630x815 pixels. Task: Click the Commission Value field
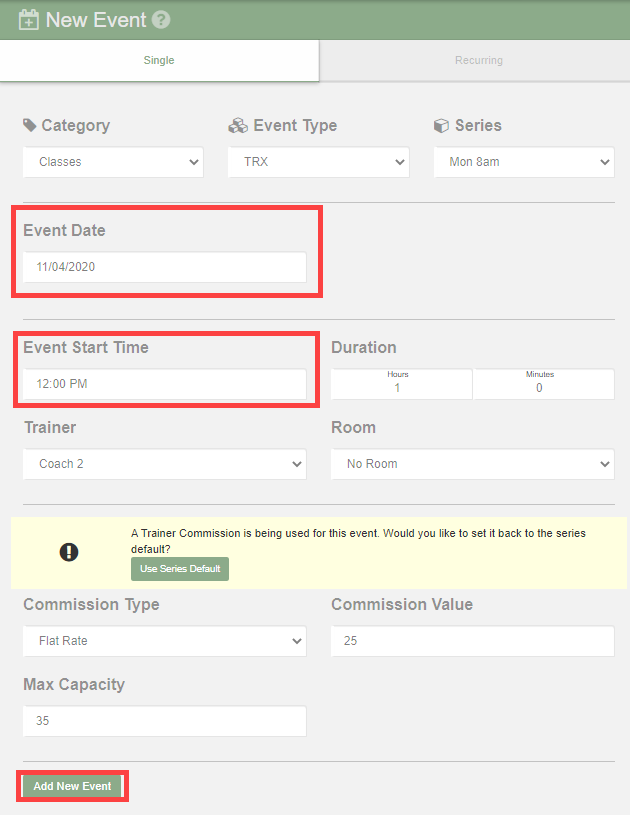coord(472,641)
